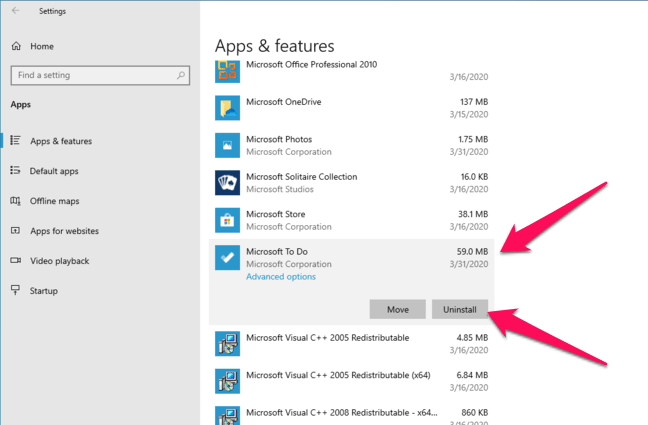Click the Microsoft Store bag icon
648x425 pixels.
pyautogui.click(x=227, y=220)
